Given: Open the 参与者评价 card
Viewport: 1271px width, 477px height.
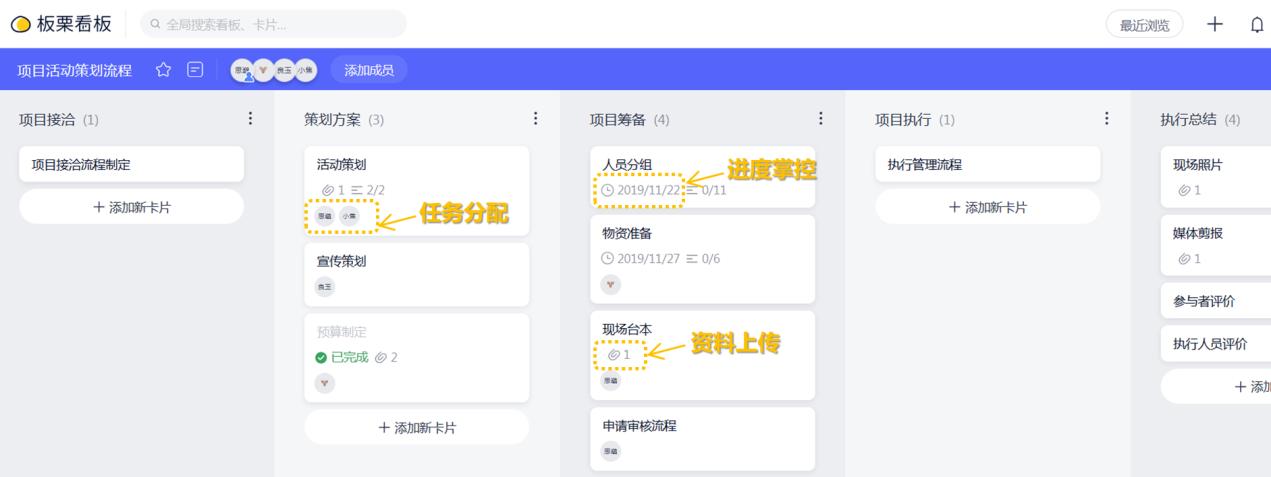Looking at the screenshot, I should point(1216,302).
